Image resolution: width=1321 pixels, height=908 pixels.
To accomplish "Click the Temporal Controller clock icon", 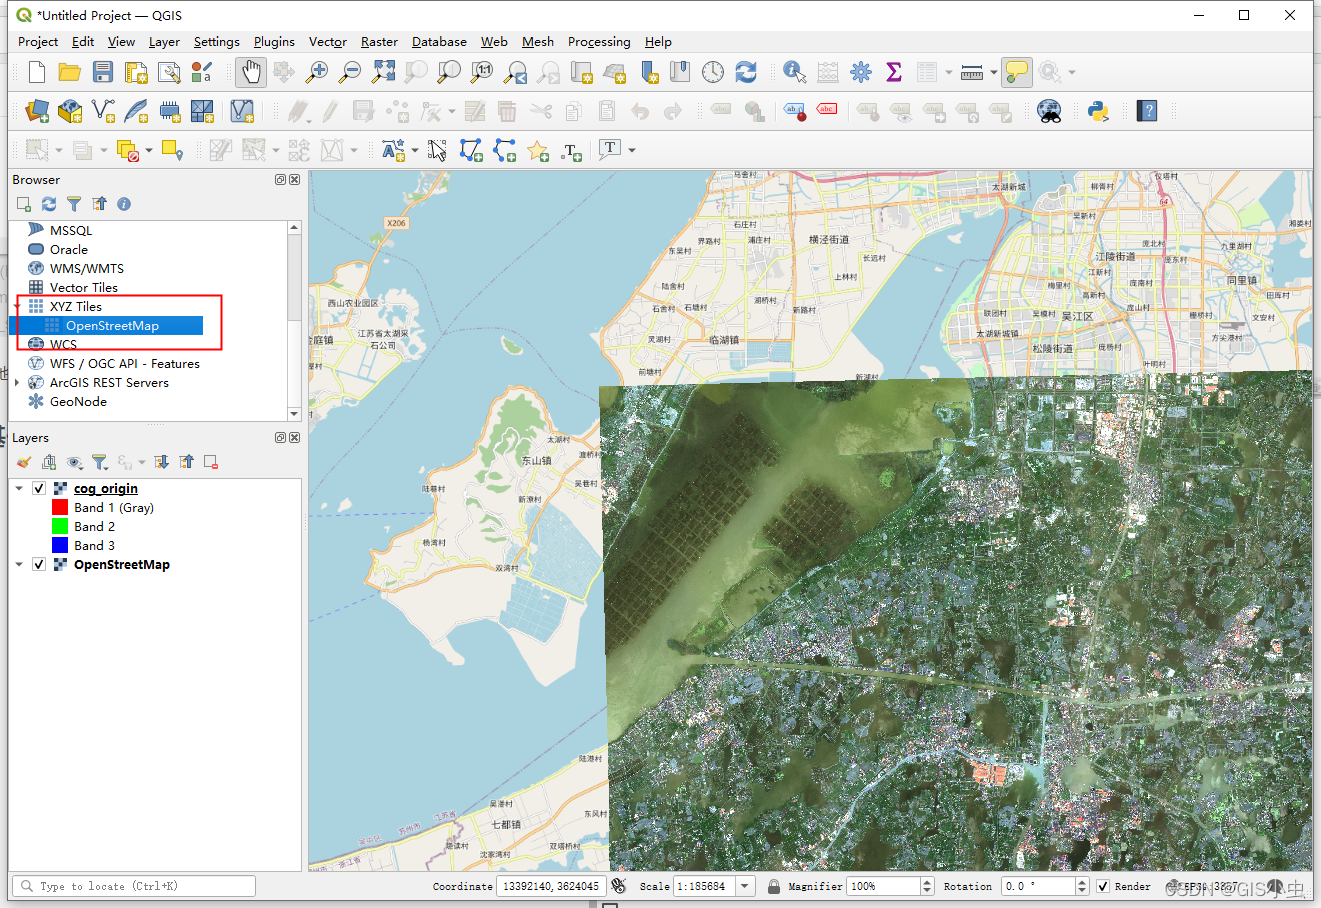I will 713,72.
